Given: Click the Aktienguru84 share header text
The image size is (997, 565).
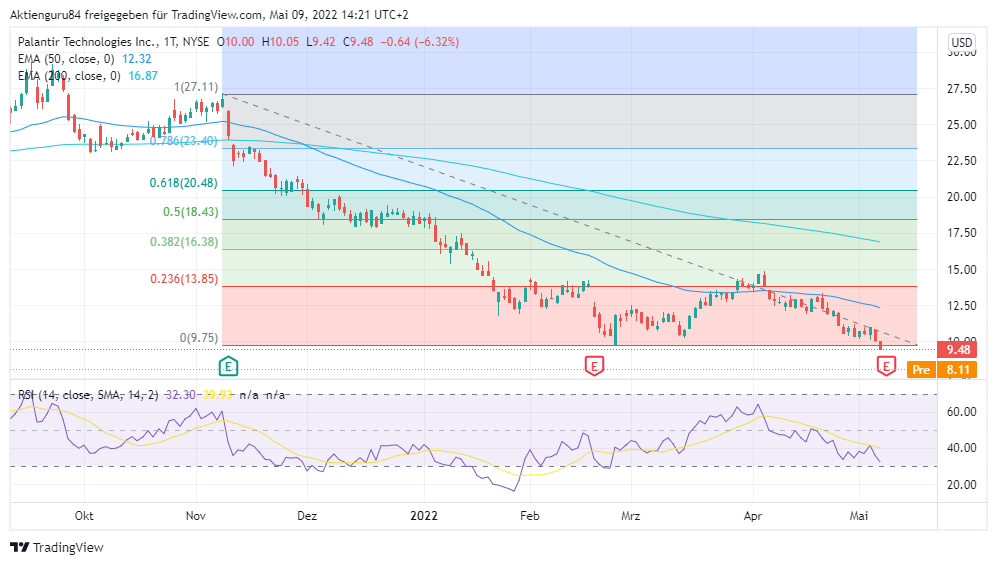Looking at the screenshot, I should point(209,14).
